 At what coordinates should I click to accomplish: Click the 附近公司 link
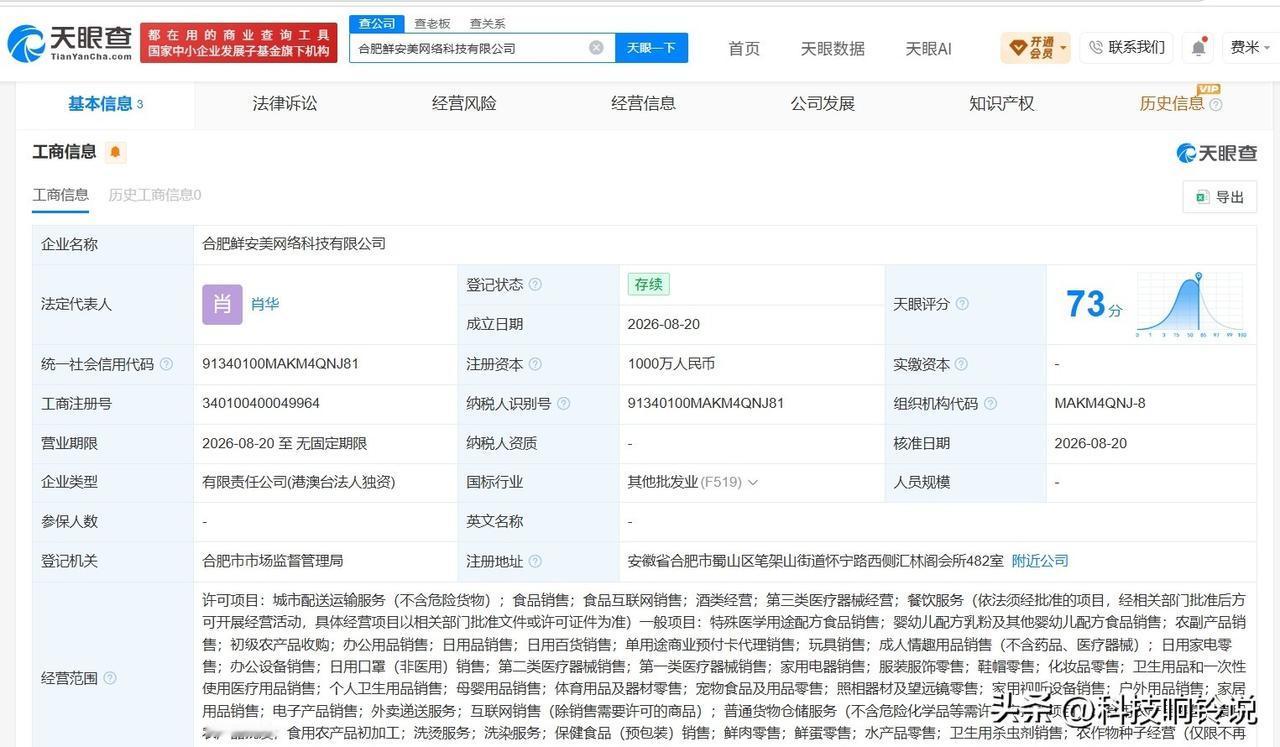[1040, 562]
